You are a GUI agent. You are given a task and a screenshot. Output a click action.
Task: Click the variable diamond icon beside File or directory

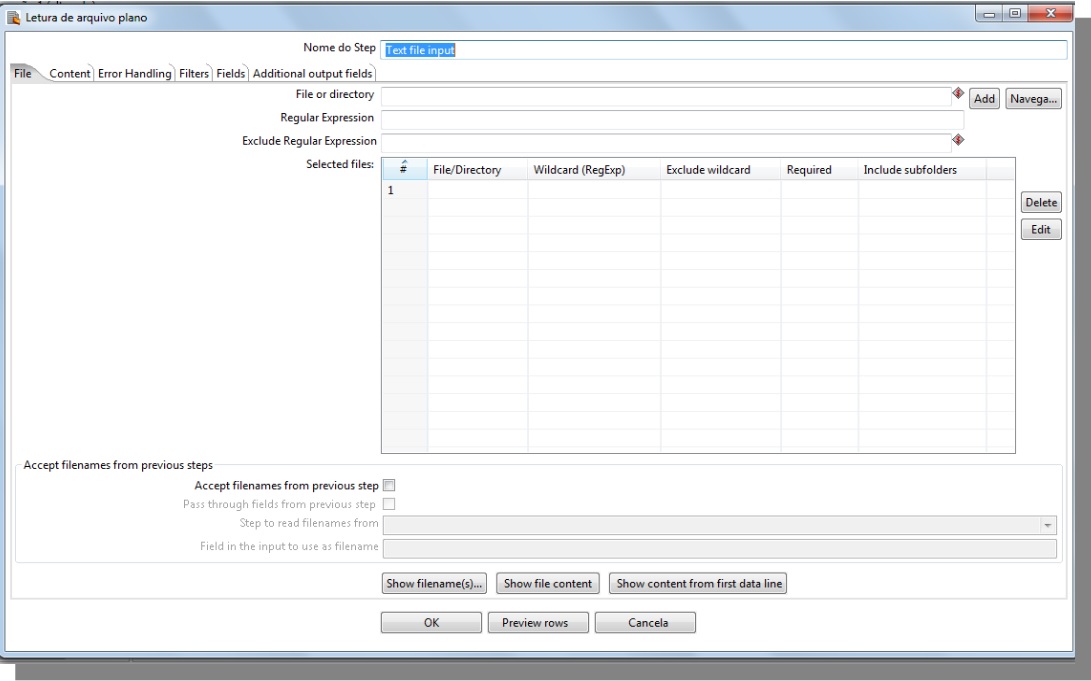[x=957, y=94]
